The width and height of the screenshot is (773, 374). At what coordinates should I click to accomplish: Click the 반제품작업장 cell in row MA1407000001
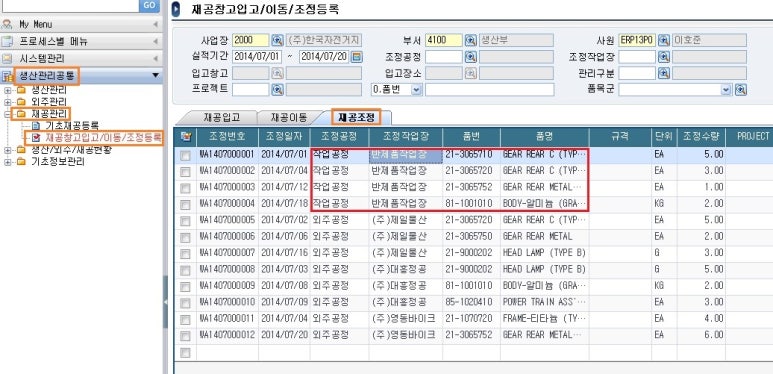click(406, 155)
